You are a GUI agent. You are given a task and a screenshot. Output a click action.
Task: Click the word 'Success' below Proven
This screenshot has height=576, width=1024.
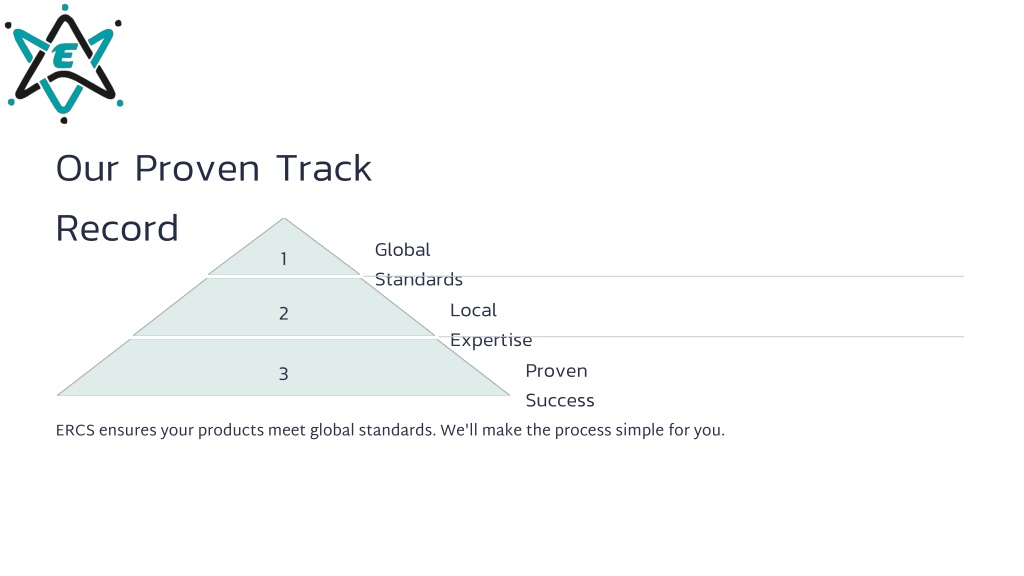[560, 400]
